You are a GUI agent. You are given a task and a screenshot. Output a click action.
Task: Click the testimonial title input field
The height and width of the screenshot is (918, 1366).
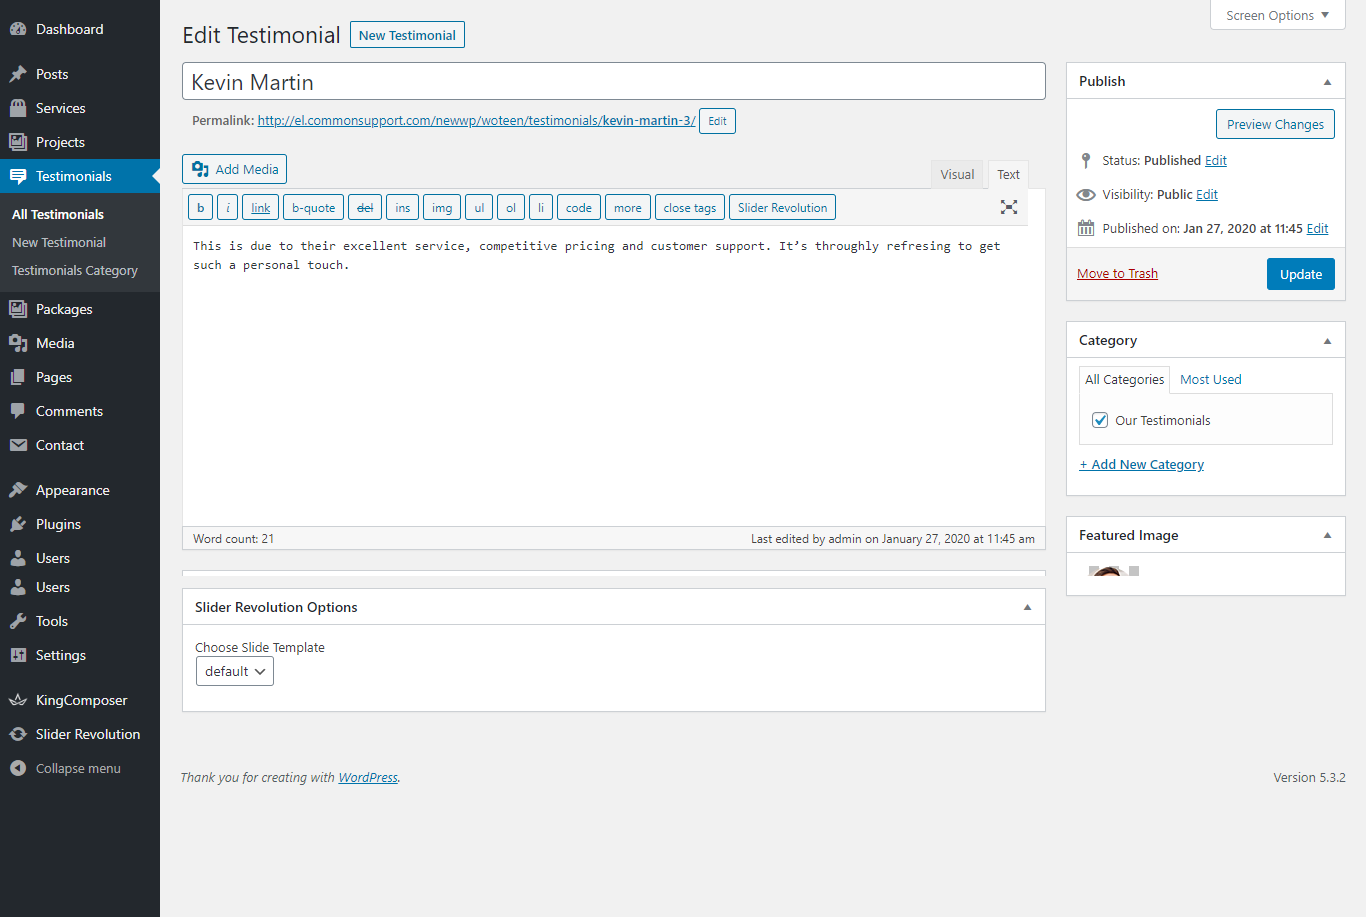coord(613,82)
